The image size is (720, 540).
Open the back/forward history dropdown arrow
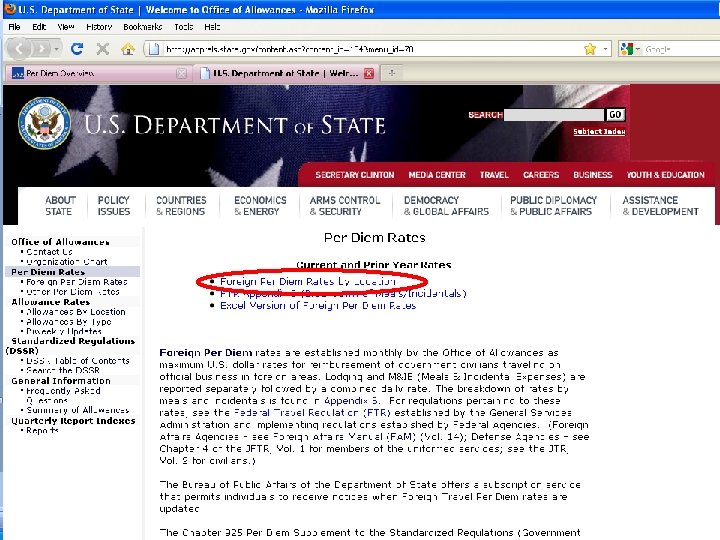(x=56, y=49)
